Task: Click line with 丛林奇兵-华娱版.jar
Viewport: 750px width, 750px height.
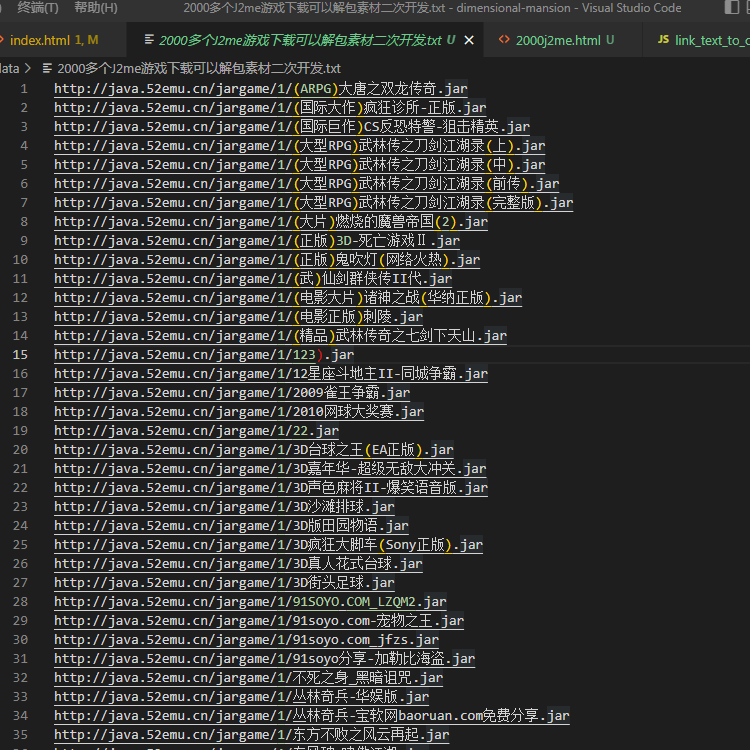Action: click(x=242, y=697)
